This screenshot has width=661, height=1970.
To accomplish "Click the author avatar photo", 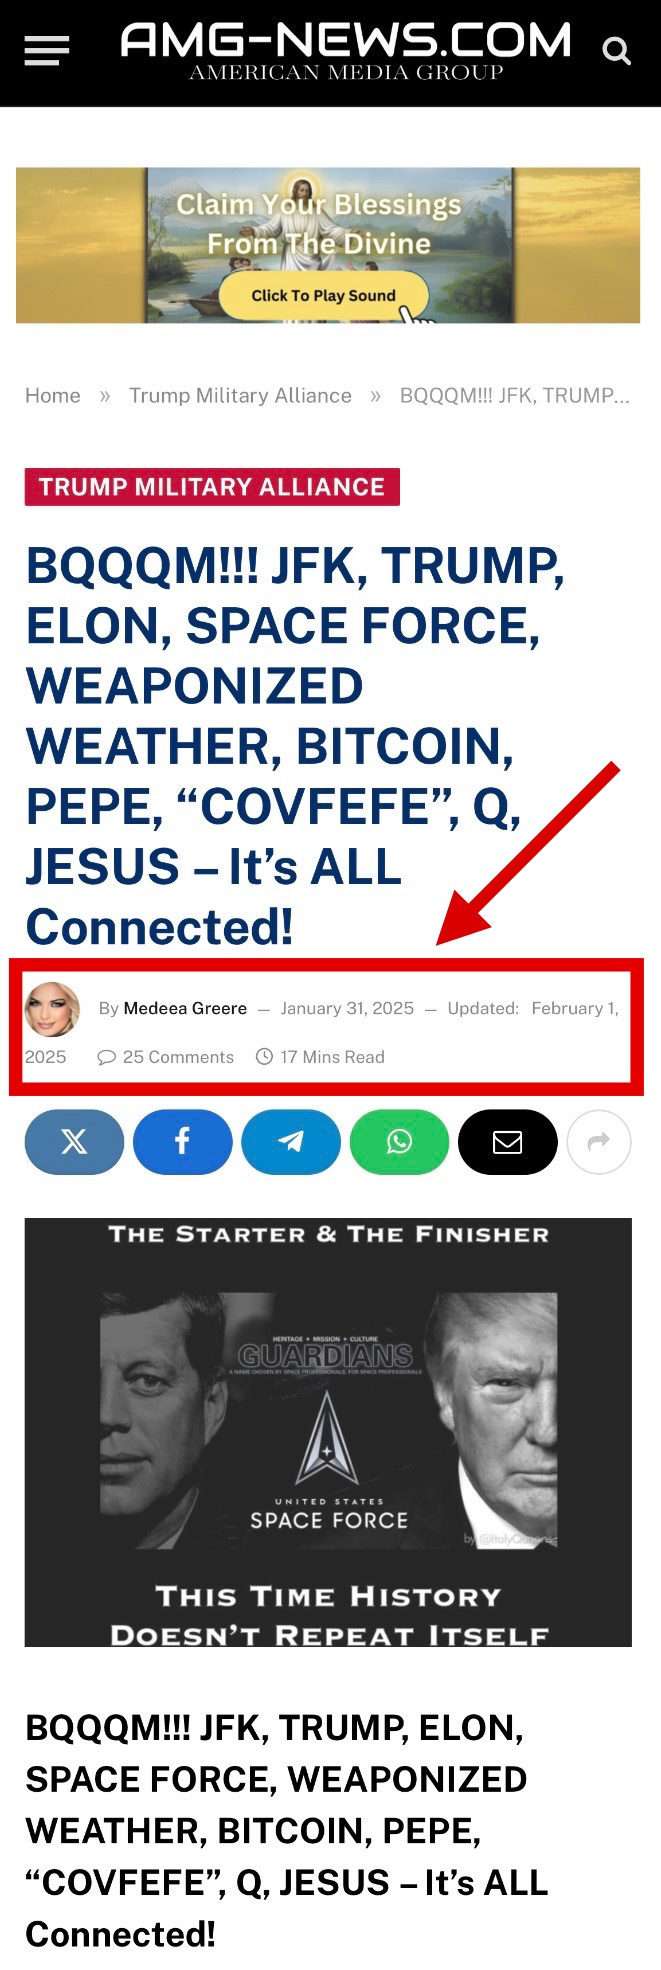I will pos(52,1009).
